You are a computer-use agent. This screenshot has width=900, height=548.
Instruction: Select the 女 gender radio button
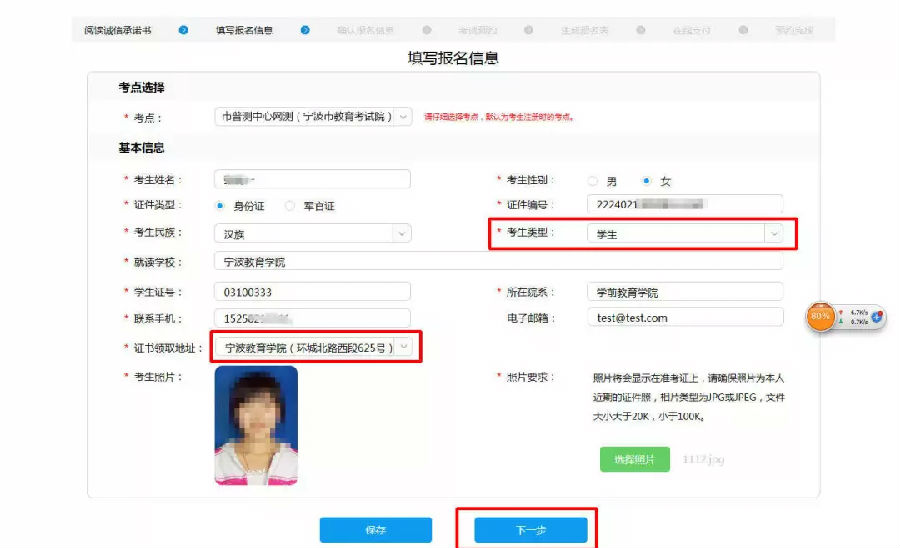(x=647, y=181)
